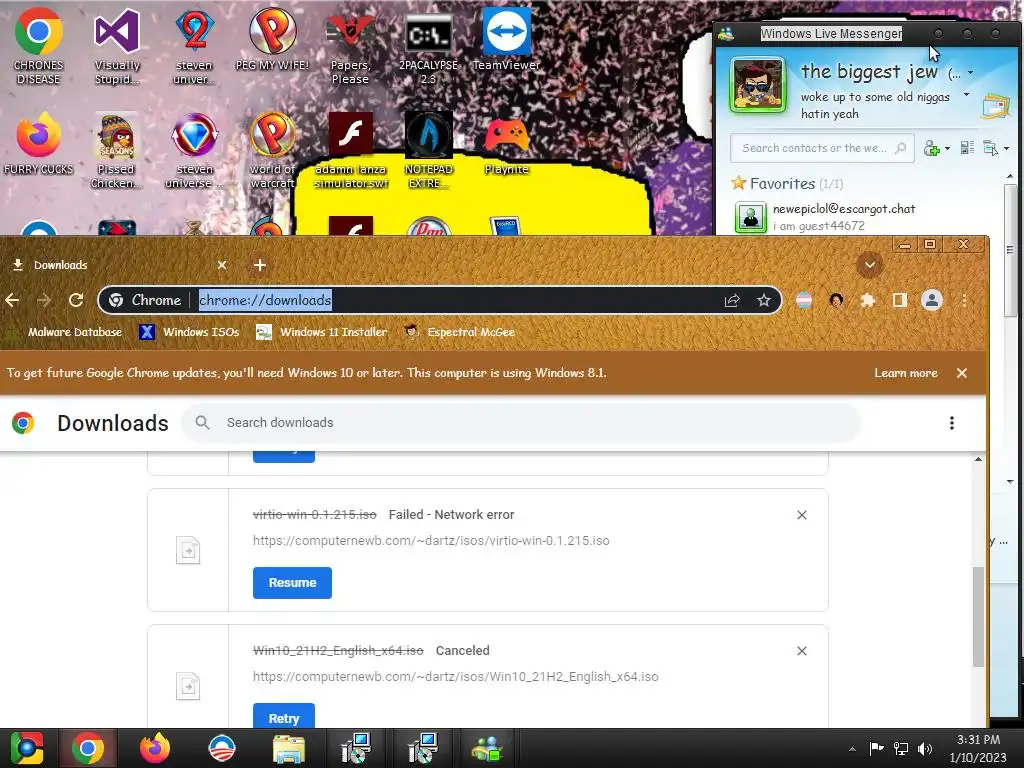
Task: Dismiss the Windows 8.1 update banner
Action: tap(962, 373)
